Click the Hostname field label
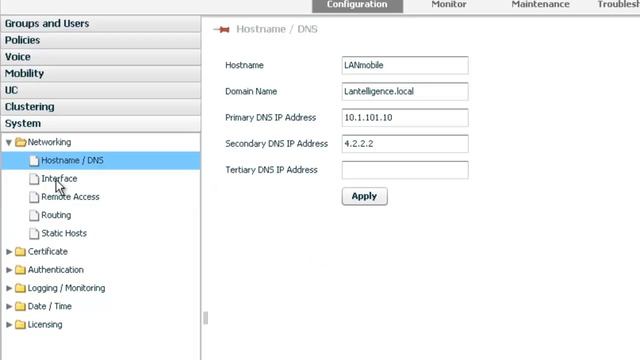Screen dimensions: 640x360 click(x=244, y=65)
